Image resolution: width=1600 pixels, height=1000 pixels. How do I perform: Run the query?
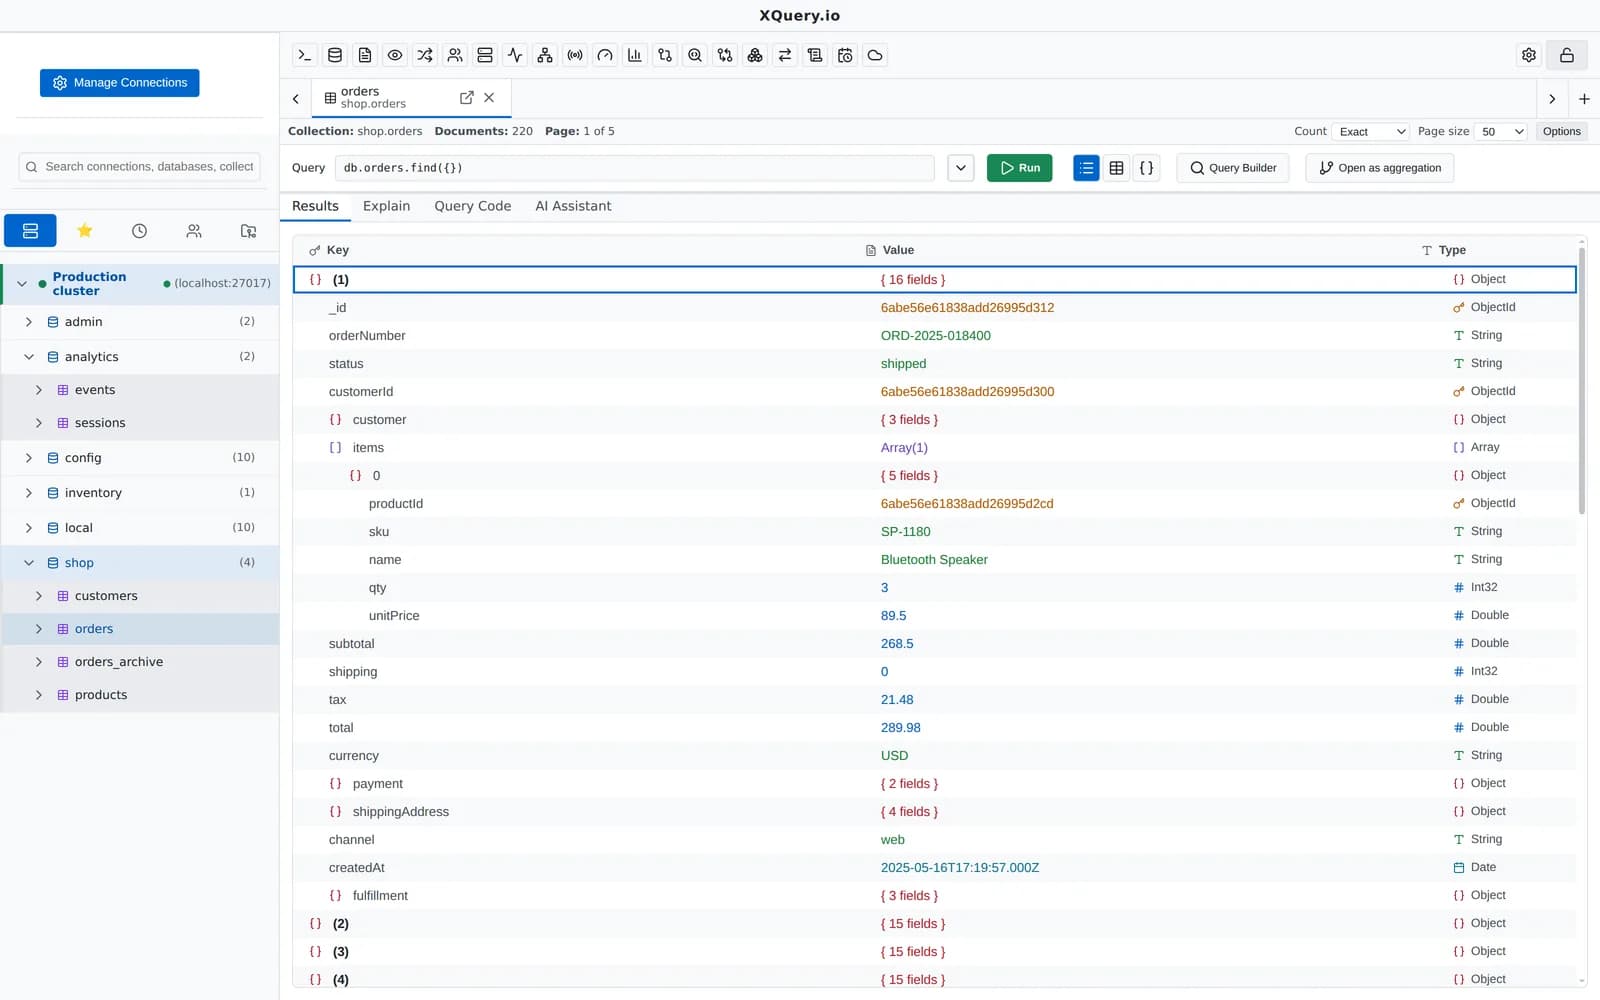1019,168
